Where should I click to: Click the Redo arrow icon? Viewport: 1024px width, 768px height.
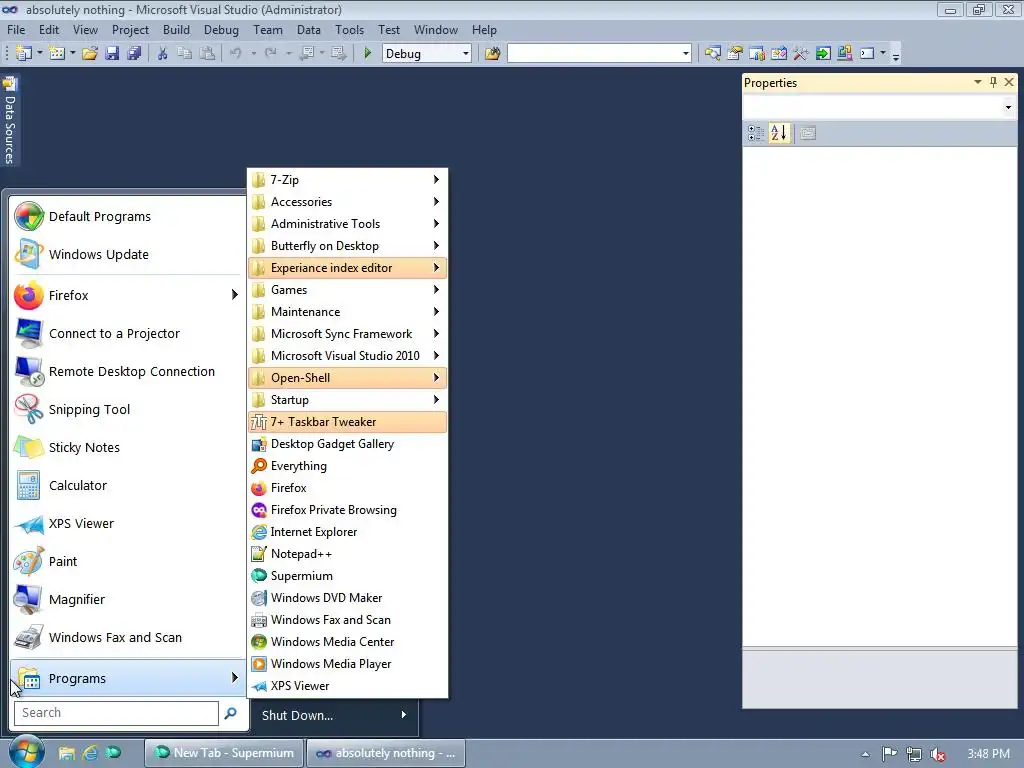pos(270,54)
